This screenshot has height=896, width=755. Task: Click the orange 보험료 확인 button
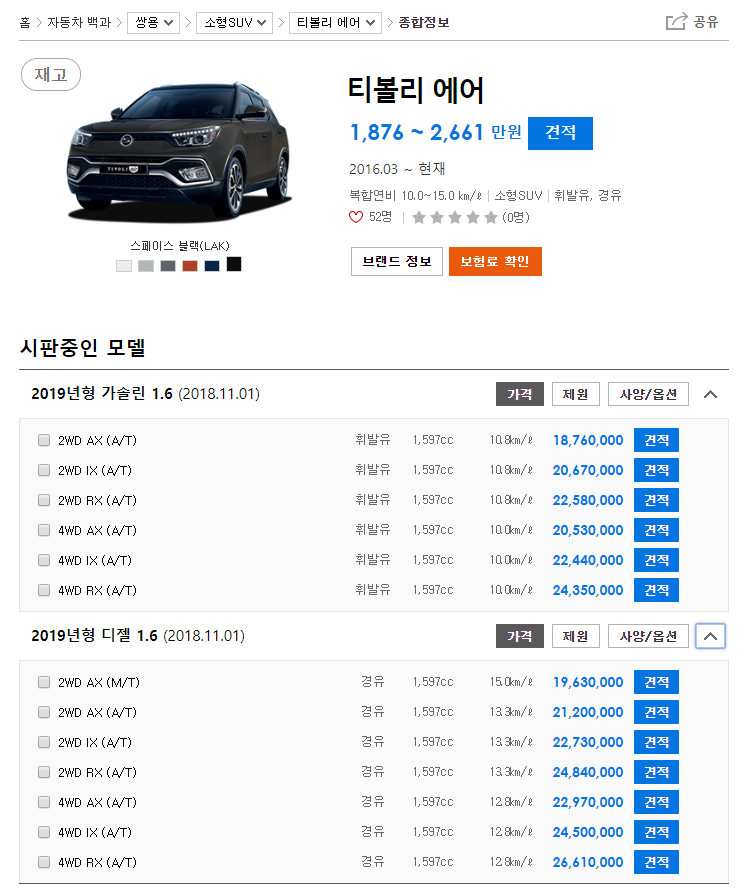coord(495,262)
